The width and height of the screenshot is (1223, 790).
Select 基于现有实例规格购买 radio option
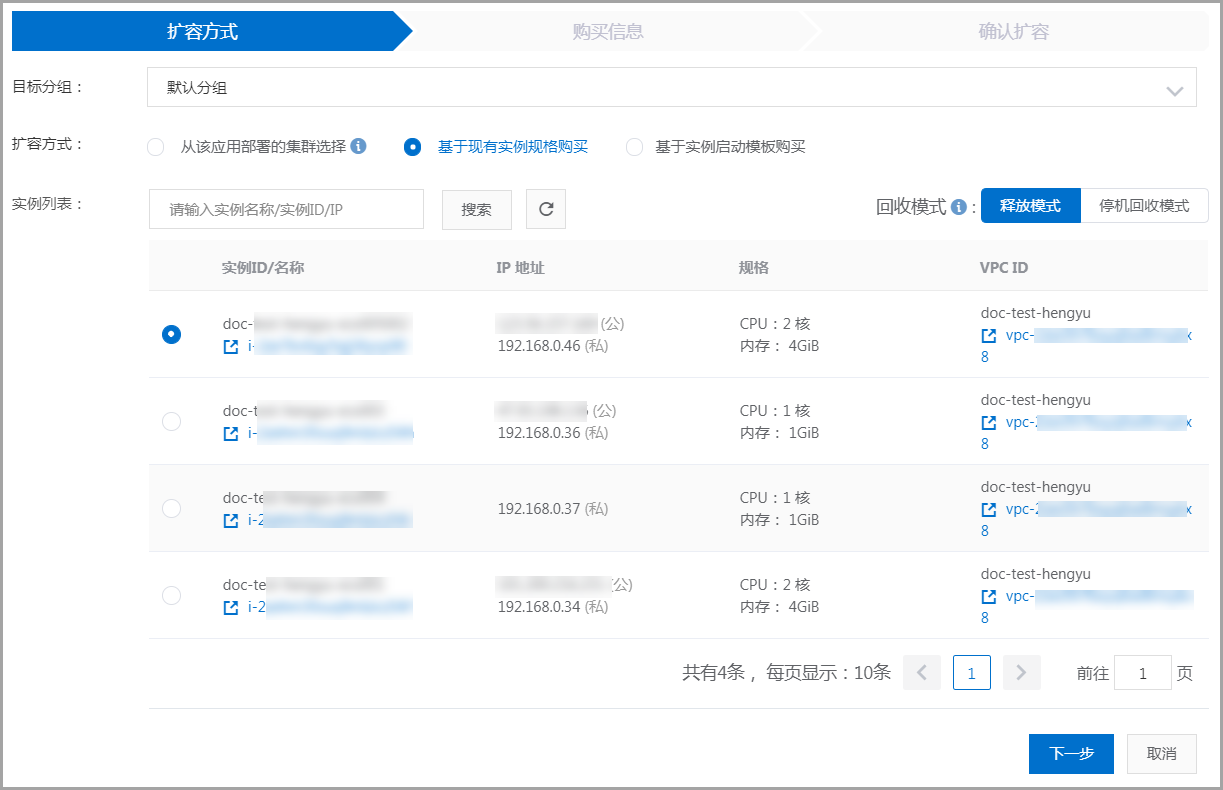click(412, 147)
